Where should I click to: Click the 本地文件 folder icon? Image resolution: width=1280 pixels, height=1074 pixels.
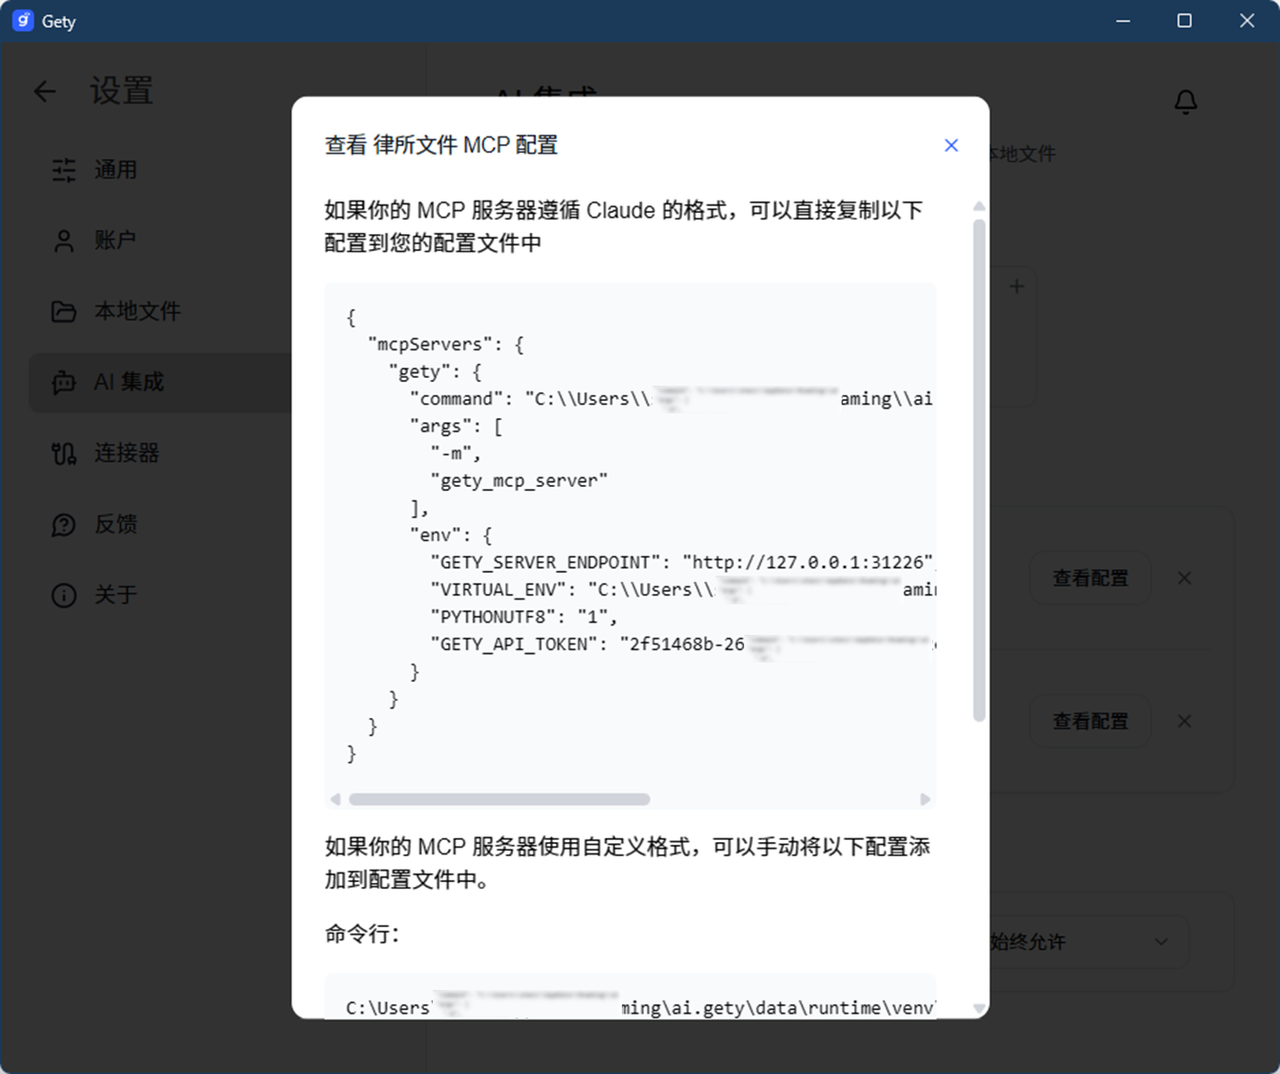[x=64, y=312]
